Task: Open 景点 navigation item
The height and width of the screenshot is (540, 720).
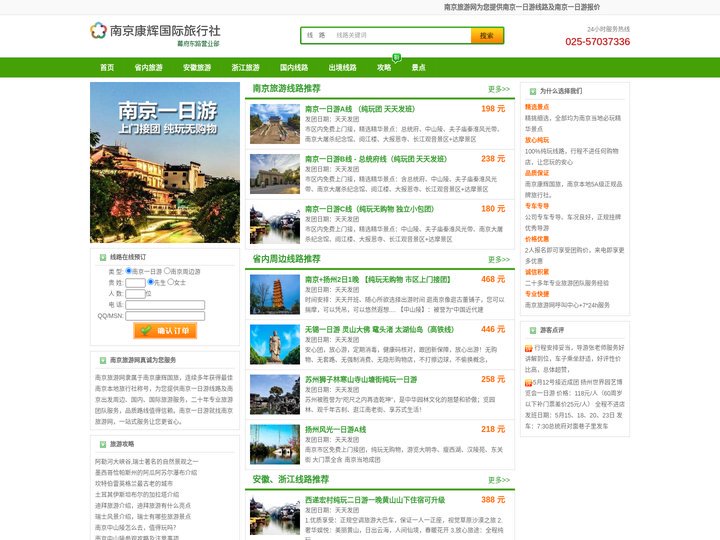Action: pyautogui.click(x=418, y=68)
